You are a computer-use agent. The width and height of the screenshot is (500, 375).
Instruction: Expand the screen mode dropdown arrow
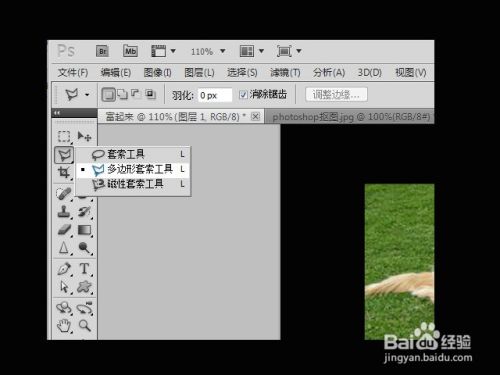pos(299,51)
